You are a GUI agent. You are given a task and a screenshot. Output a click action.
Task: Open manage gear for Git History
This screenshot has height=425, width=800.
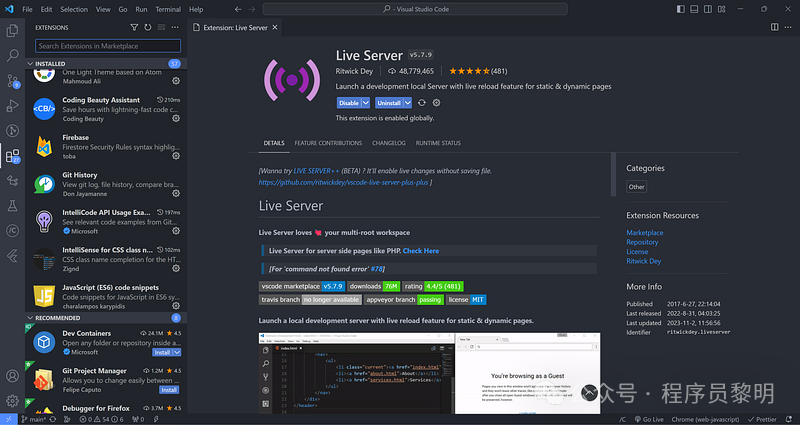(x=176, y=193)
